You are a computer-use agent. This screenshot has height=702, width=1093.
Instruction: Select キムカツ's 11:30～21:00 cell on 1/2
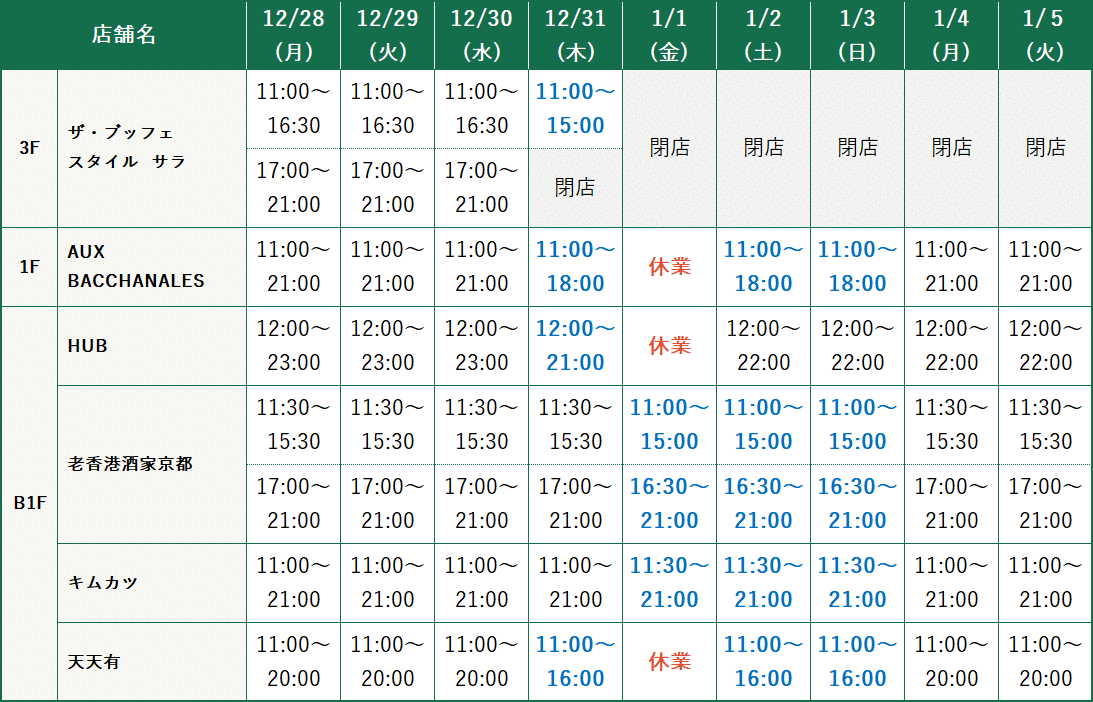(x=763, y=583)
